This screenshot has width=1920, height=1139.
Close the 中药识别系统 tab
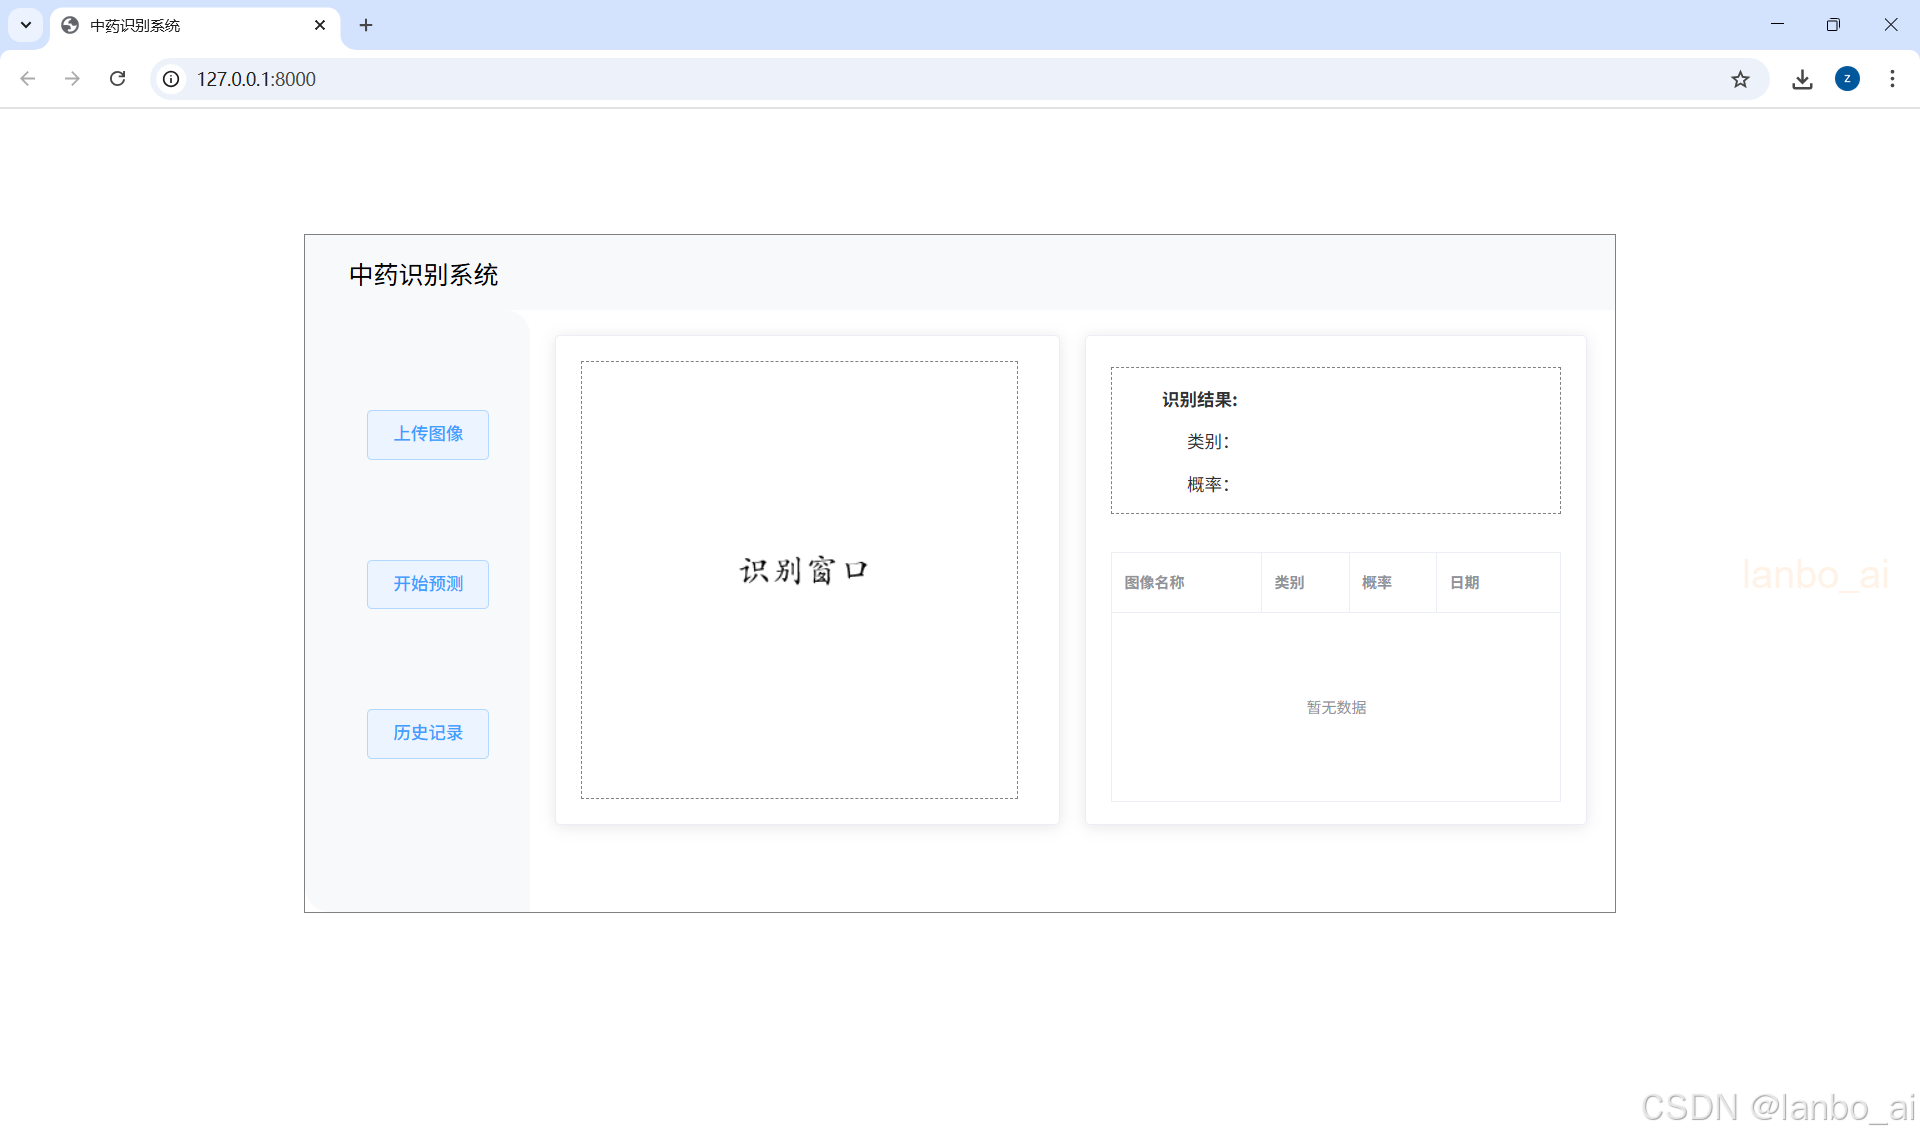[x=320, y=25]
